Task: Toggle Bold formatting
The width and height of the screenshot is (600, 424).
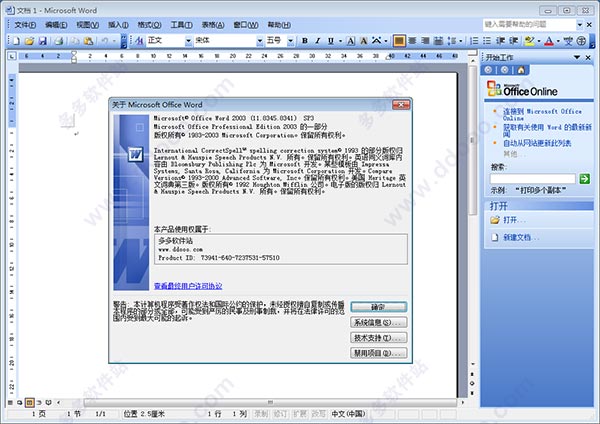Action: point(305,41)
